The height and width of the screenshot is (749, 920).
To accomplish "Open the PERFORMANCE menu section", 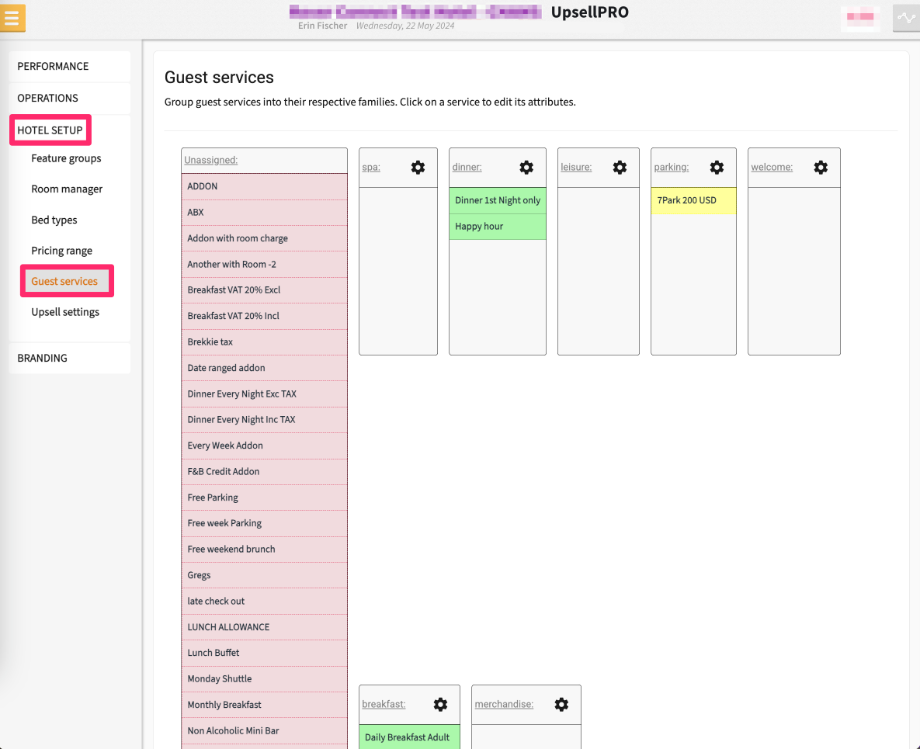I will pos(70,66).
